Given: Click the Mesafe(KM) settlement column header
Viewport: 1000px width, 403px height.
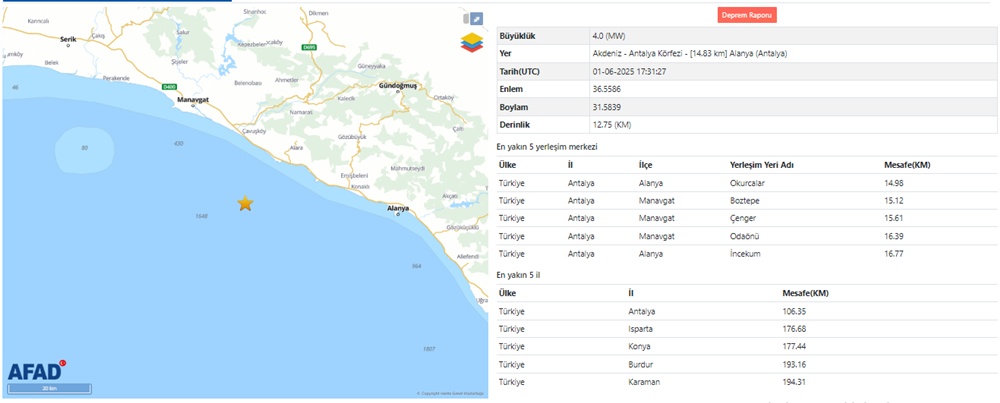Looking at the screenshot, I should tap(907, 164).
